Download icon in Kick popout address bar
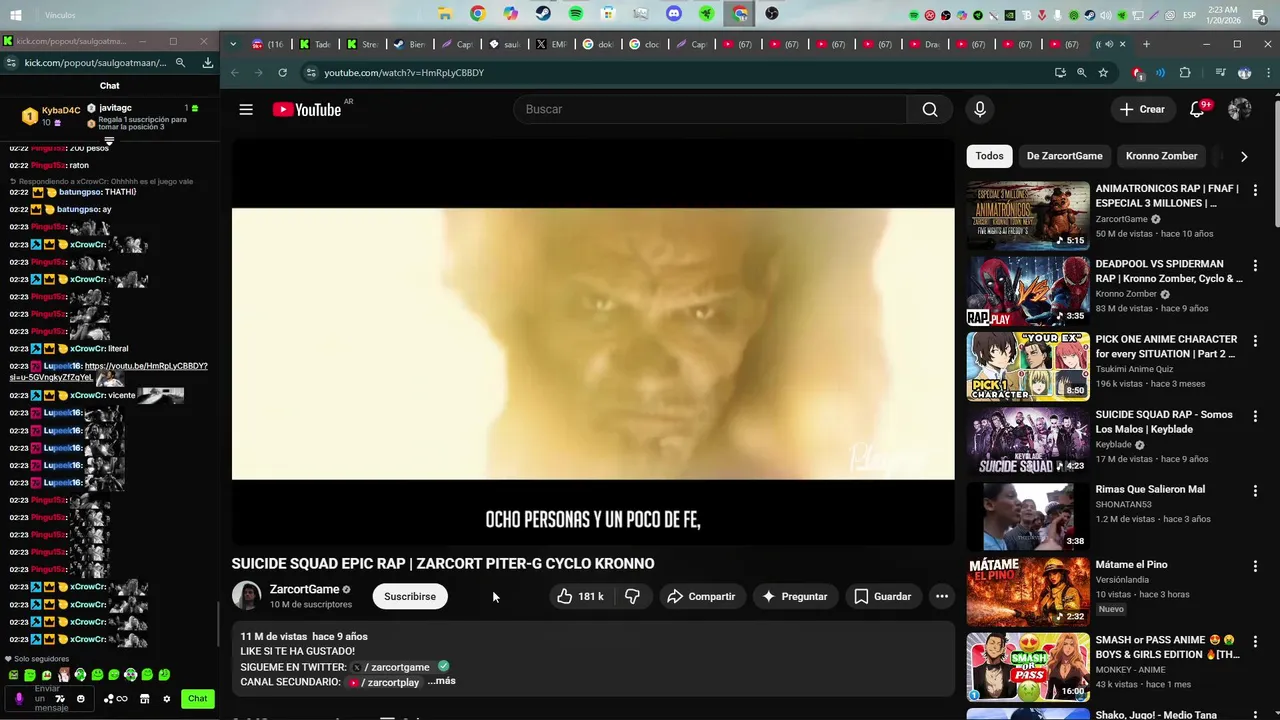 pyautogui.click(x=207, y=62)
